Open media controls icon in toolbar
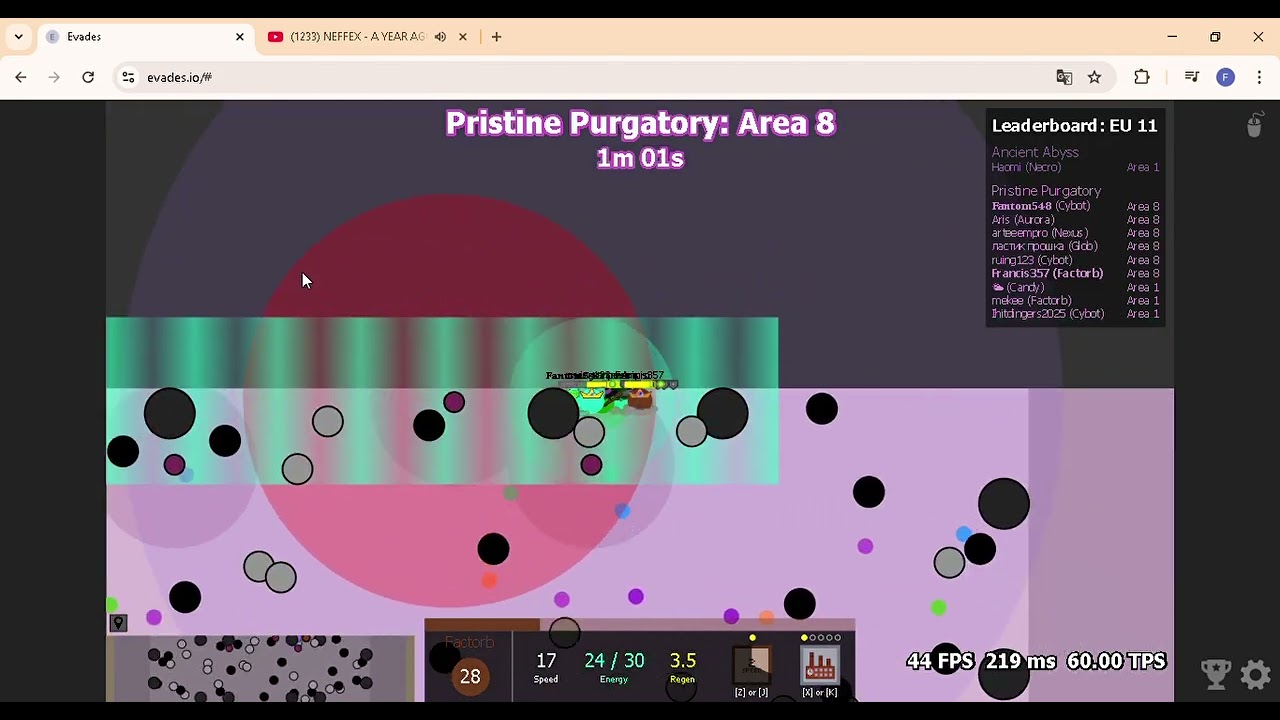The height and width of the screenshot is (720, 1280). 1191,77
